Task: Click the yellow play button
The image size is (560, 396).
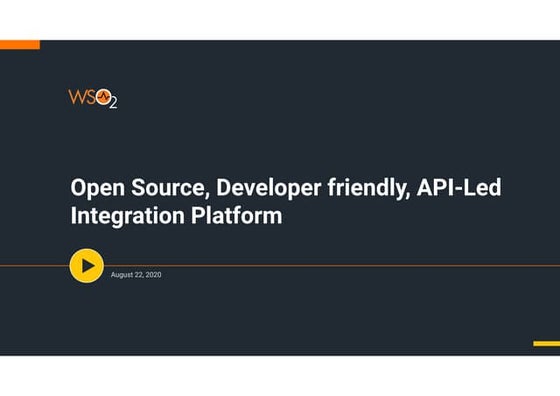Action: [87, 266]
